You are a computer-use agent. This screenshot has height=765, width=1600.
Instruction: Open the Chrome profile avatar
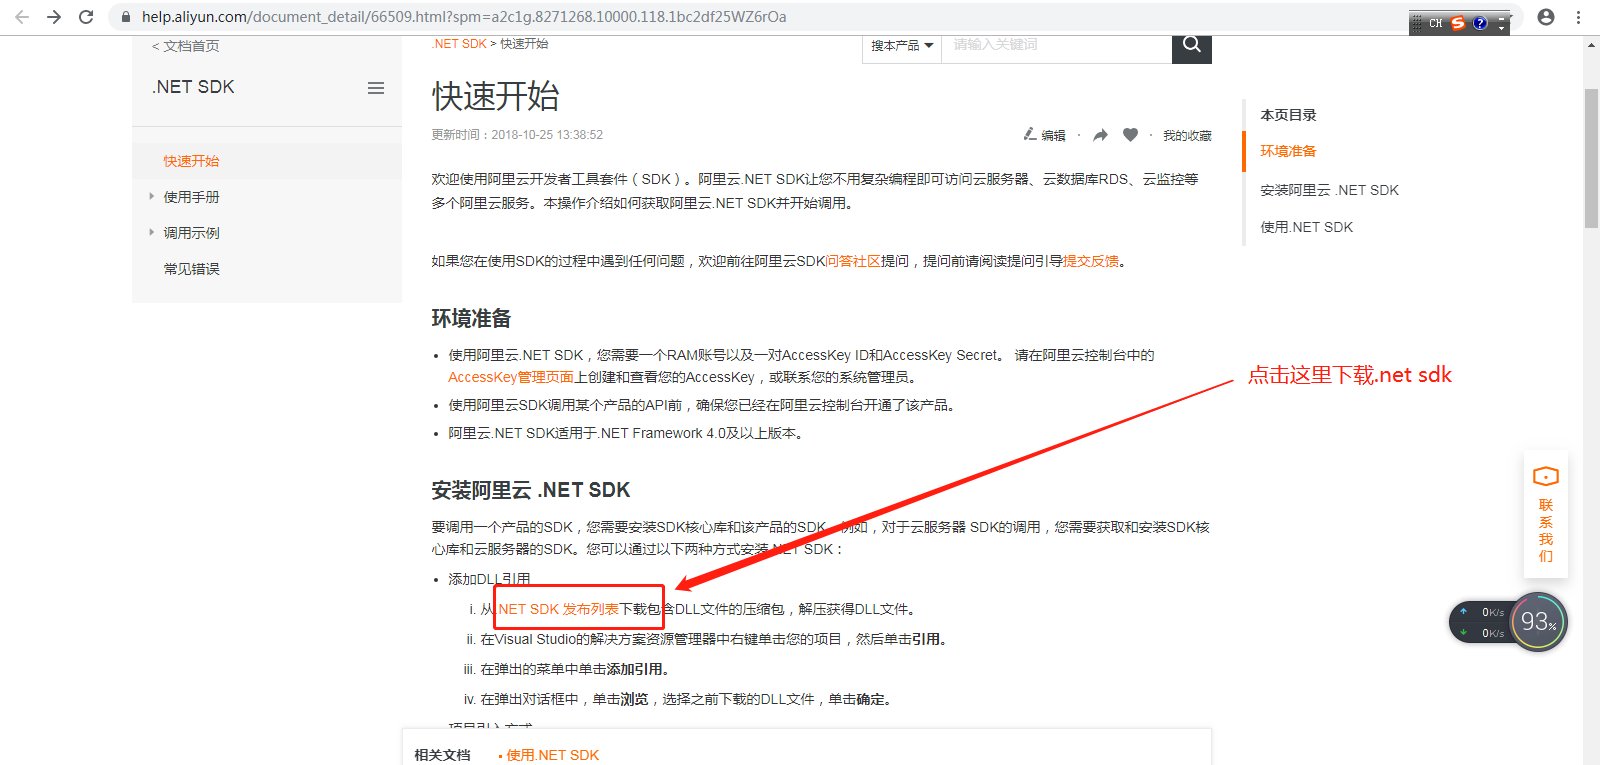click(x=1546, y=17)
